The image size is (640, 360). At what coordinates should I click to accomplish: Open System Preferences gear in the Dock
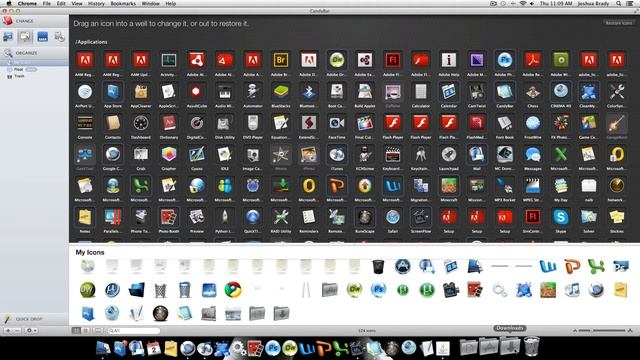238,348
